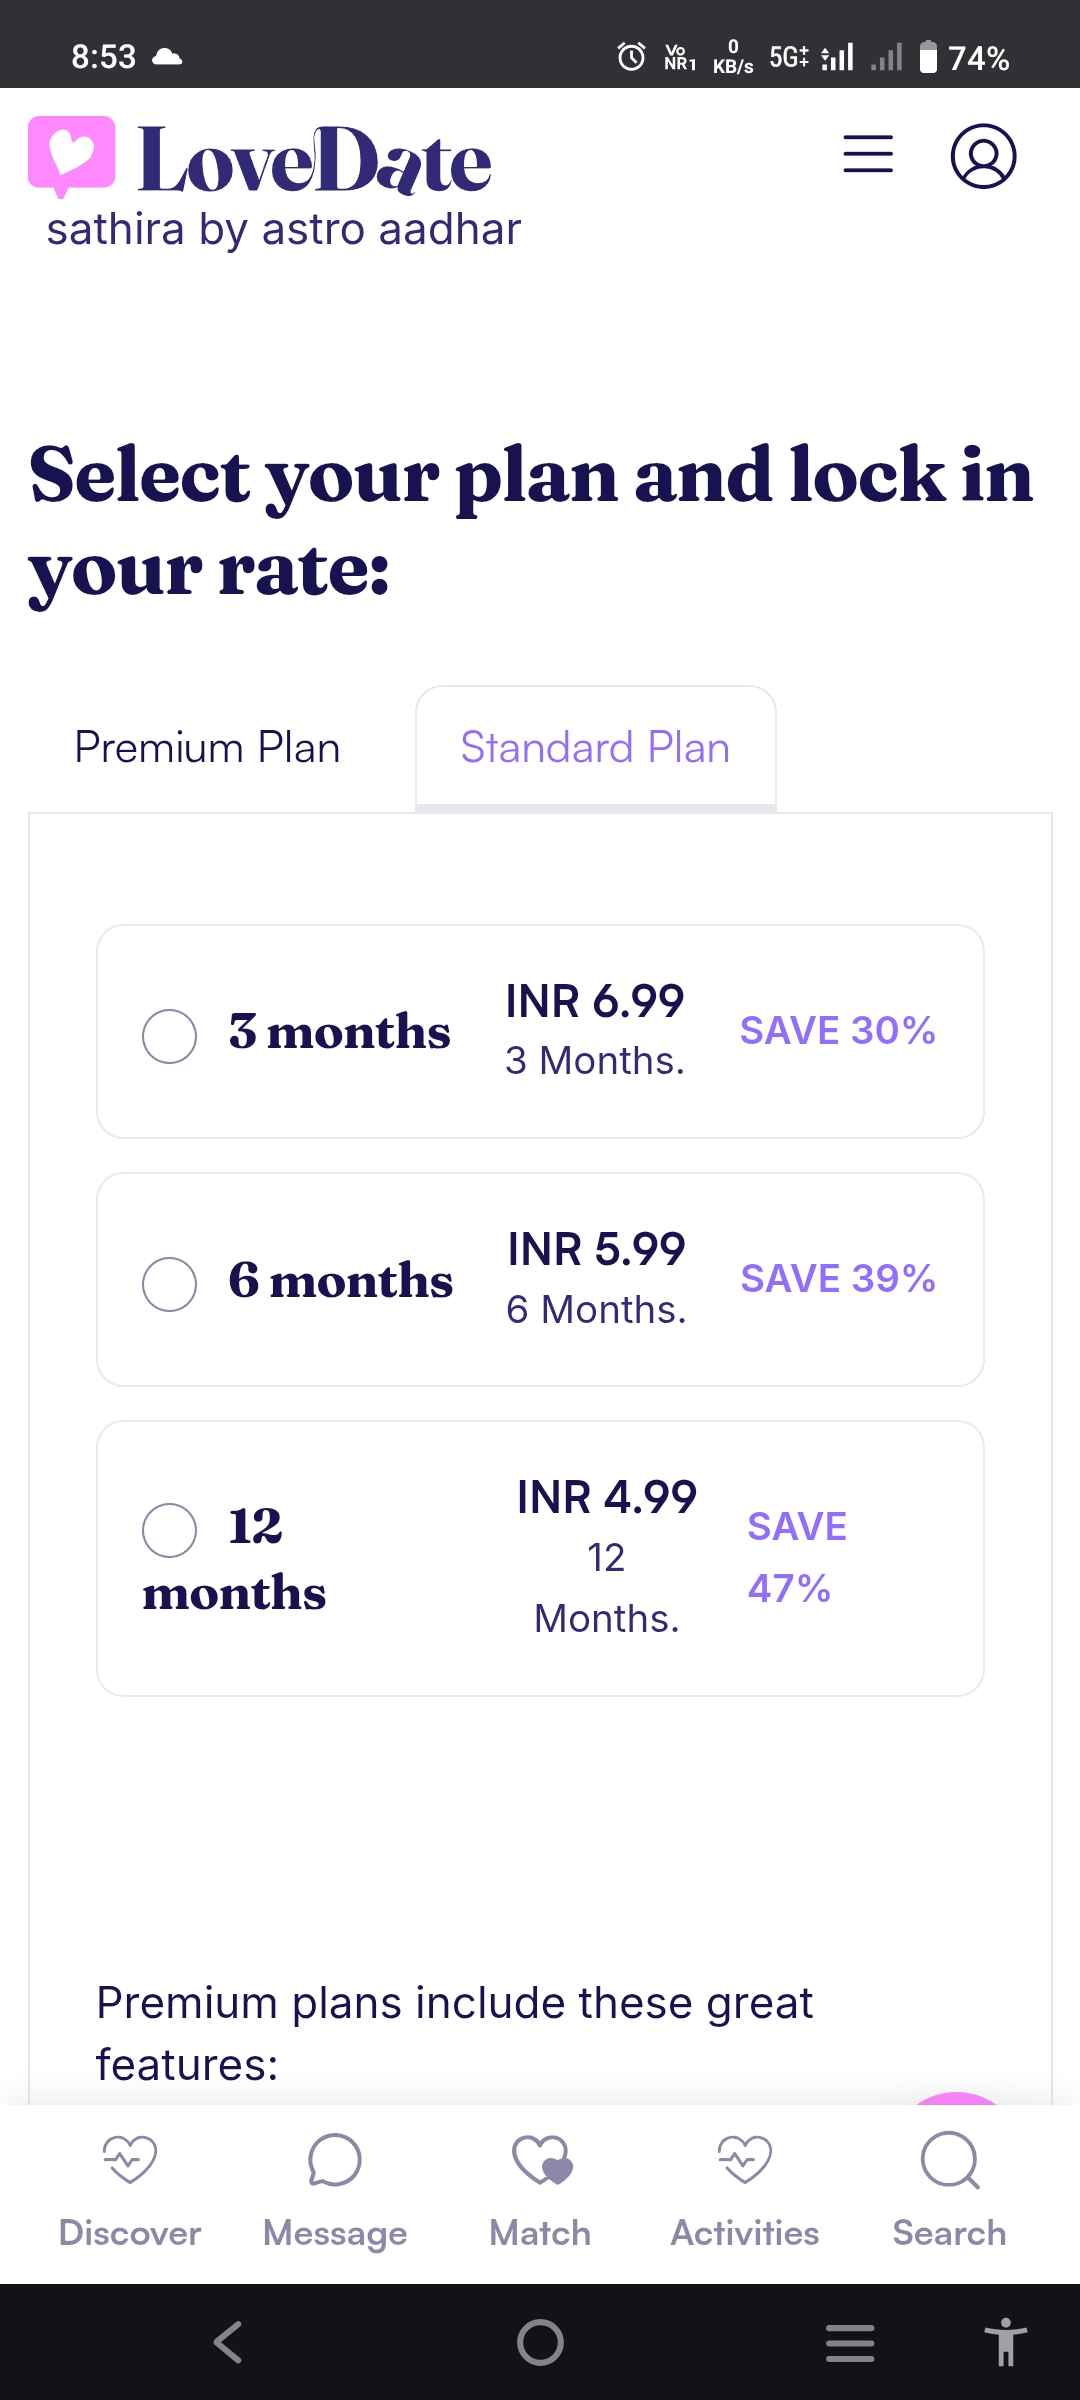1080x2400 pixels.
Task: Switch to the Premium Plan tab
Action: (207, 748)
